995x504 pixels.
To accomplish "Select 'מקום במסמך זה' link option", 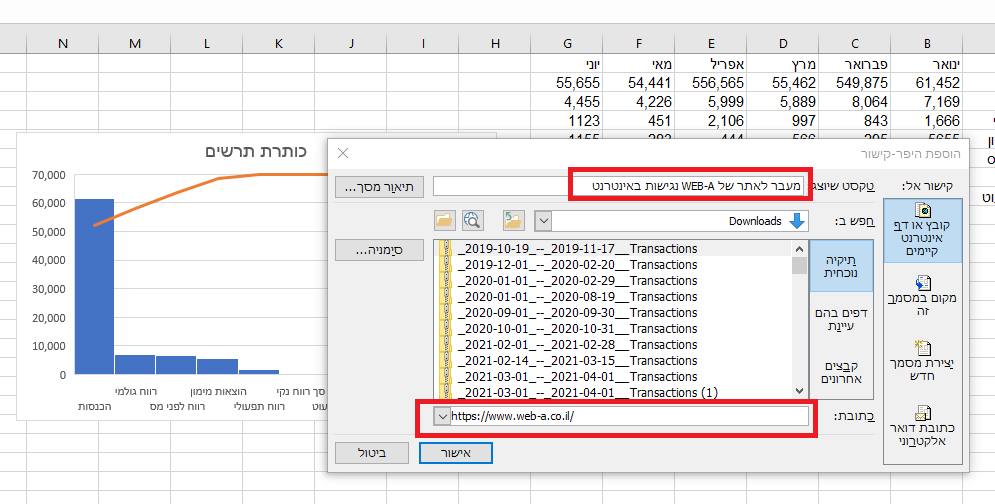I will pyautogui.click(x=923, y=296).
